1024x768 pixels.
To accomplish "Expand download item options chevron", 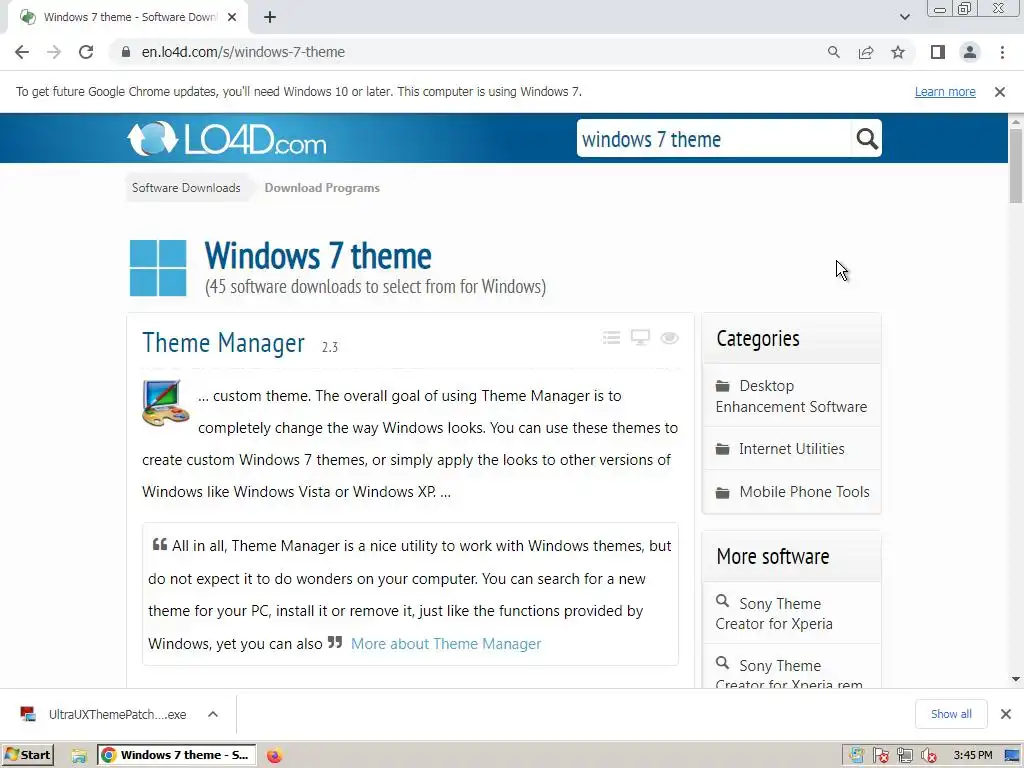I will pos(213,714).
